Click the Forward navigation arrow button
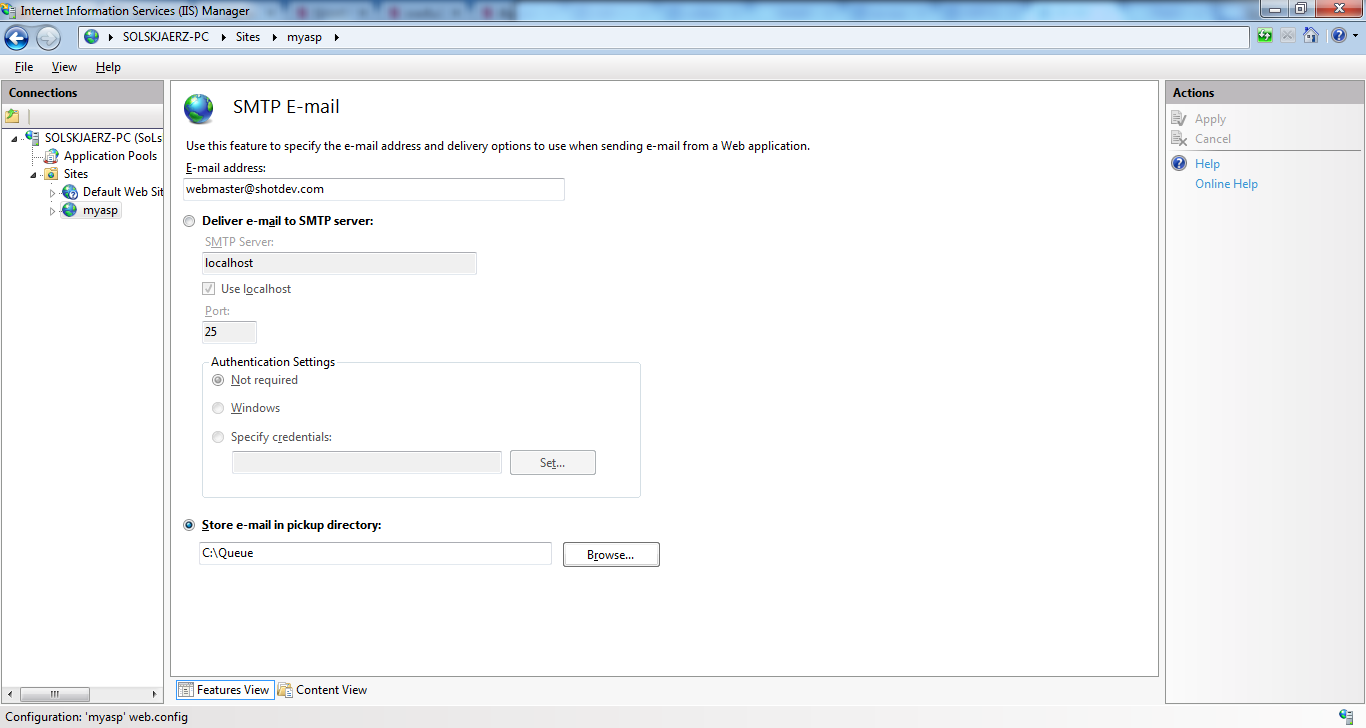This screenshot has height=728, width=1366. click(x=48, y=38)
